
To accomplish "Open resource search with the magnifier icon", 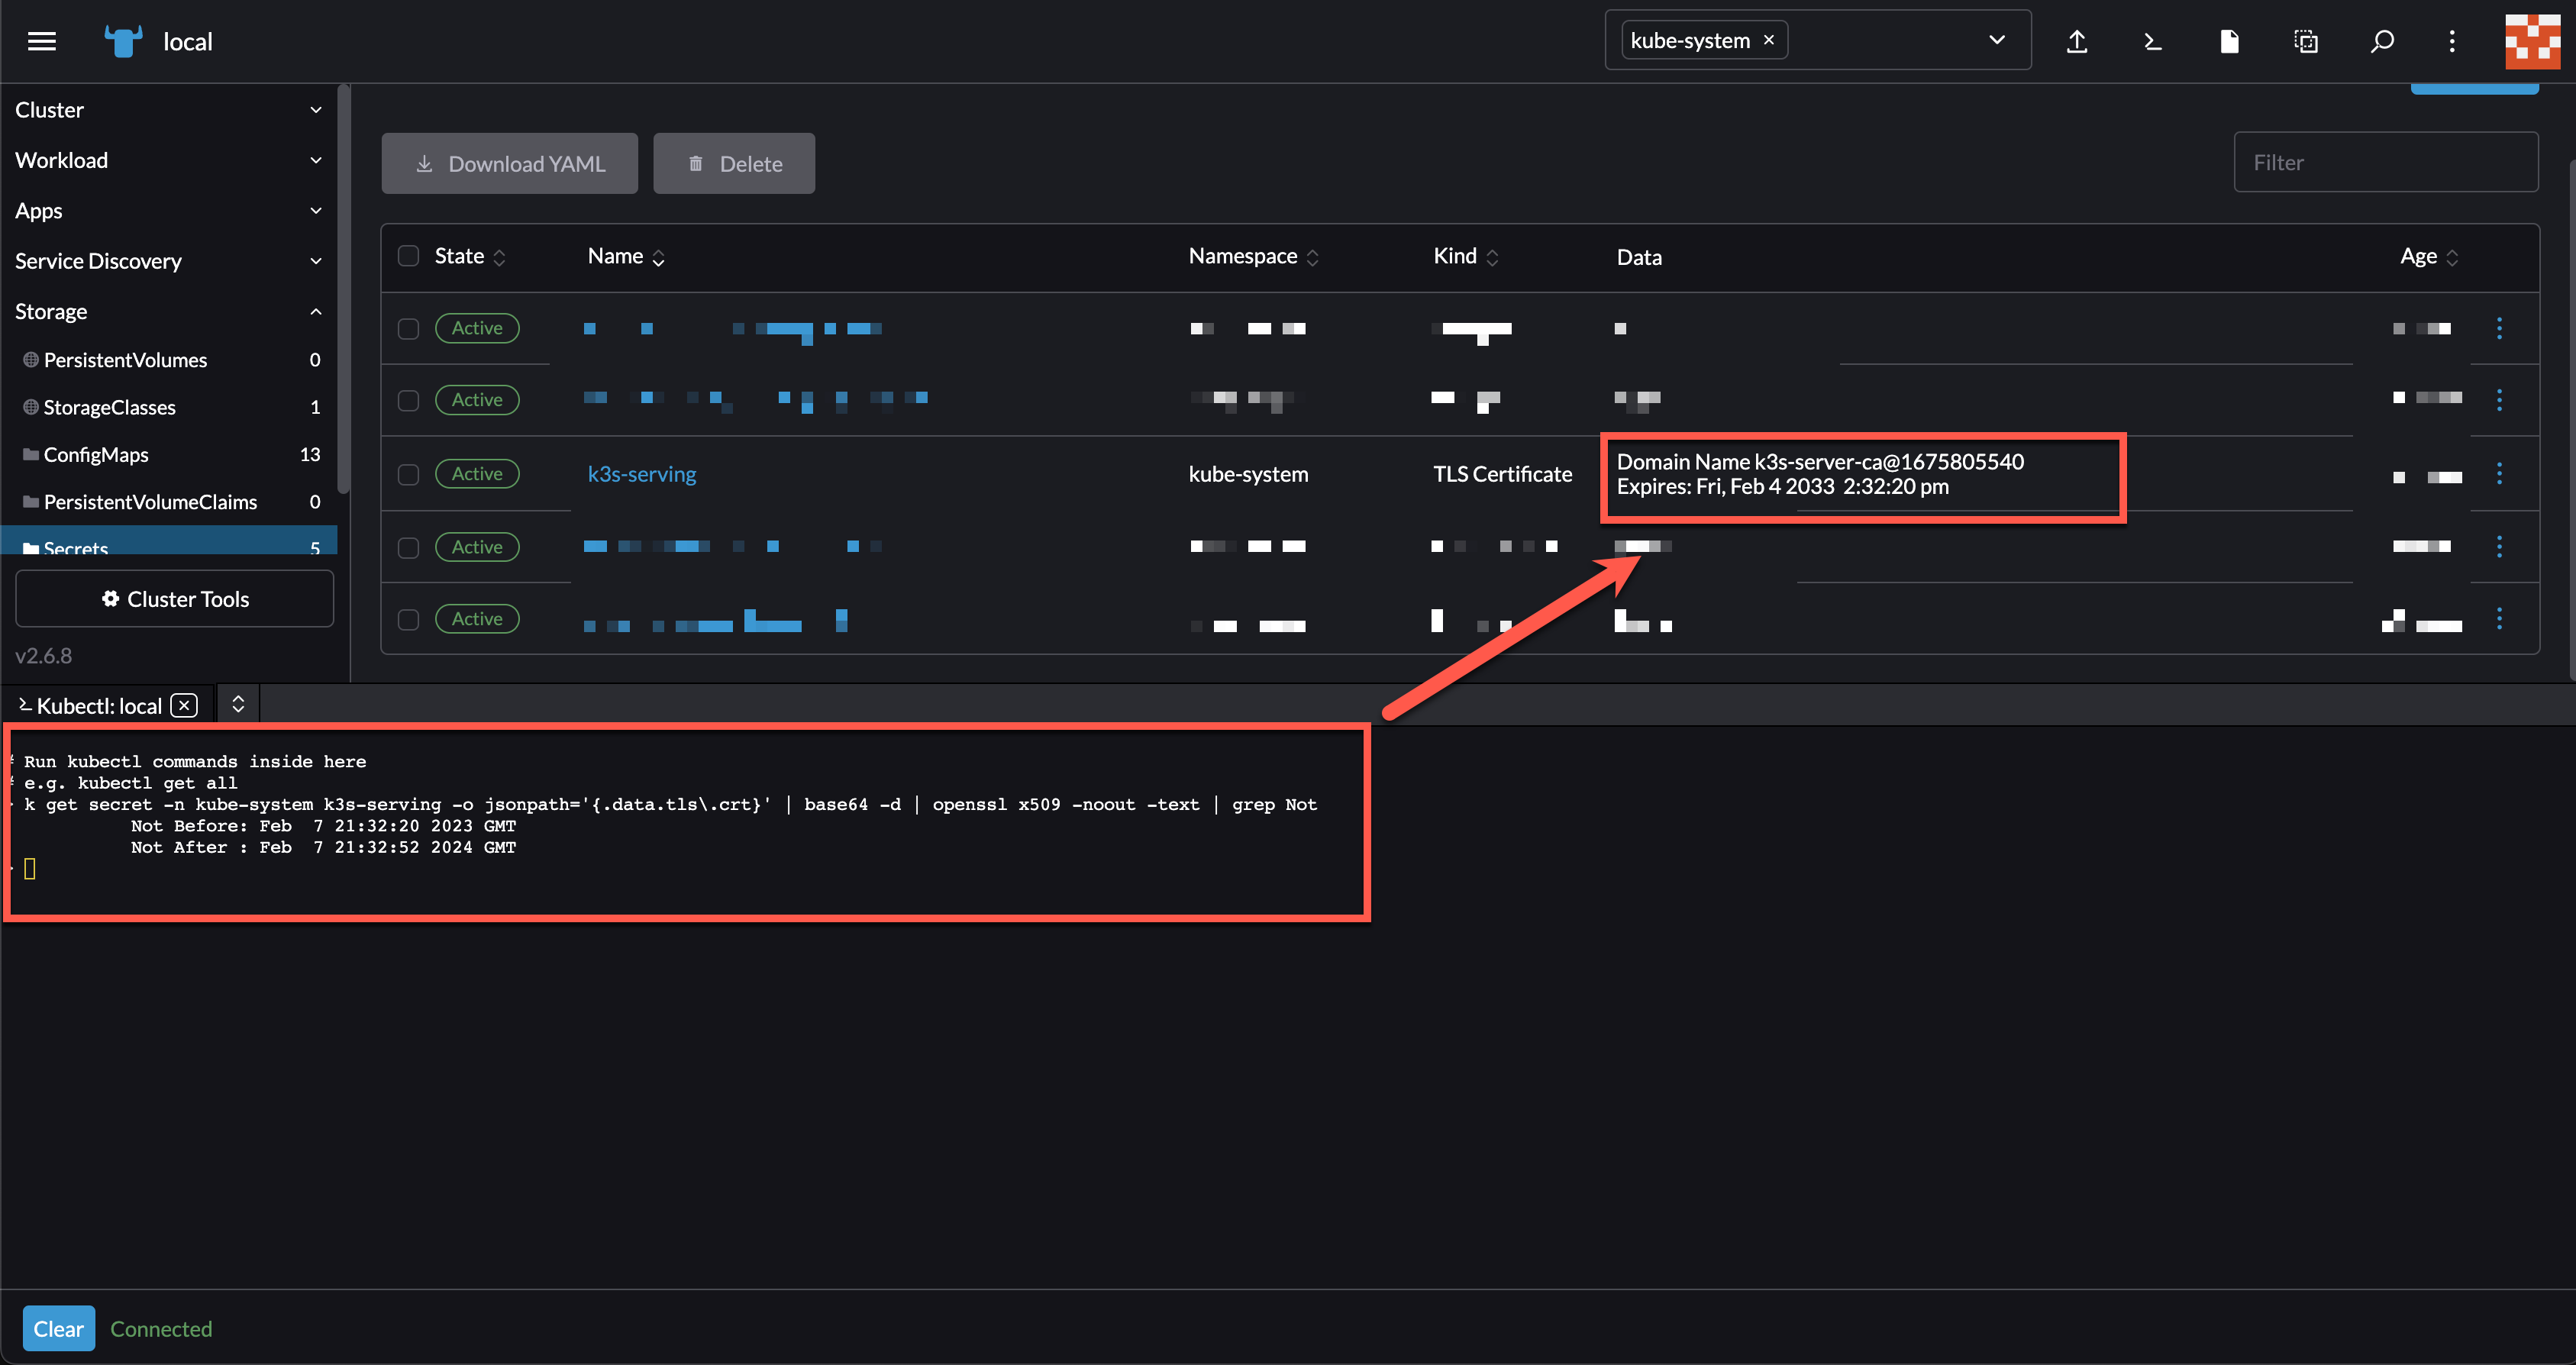I will [2382, 41].
